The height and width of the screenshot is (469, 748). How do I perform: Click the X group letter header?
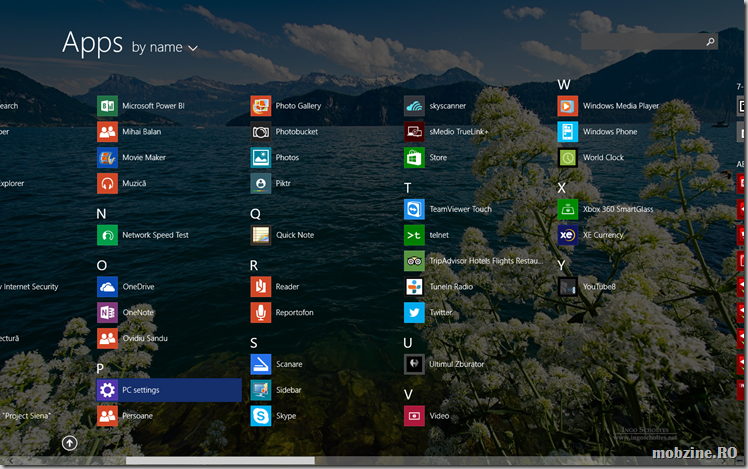[561, 188]
